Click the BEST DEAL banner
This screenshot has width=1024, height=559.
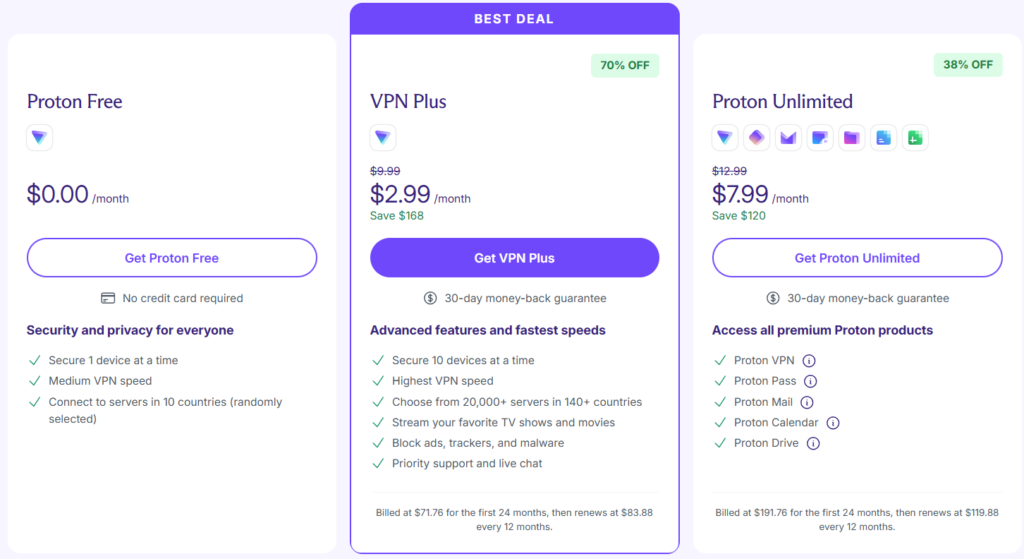tap(515, 19)
